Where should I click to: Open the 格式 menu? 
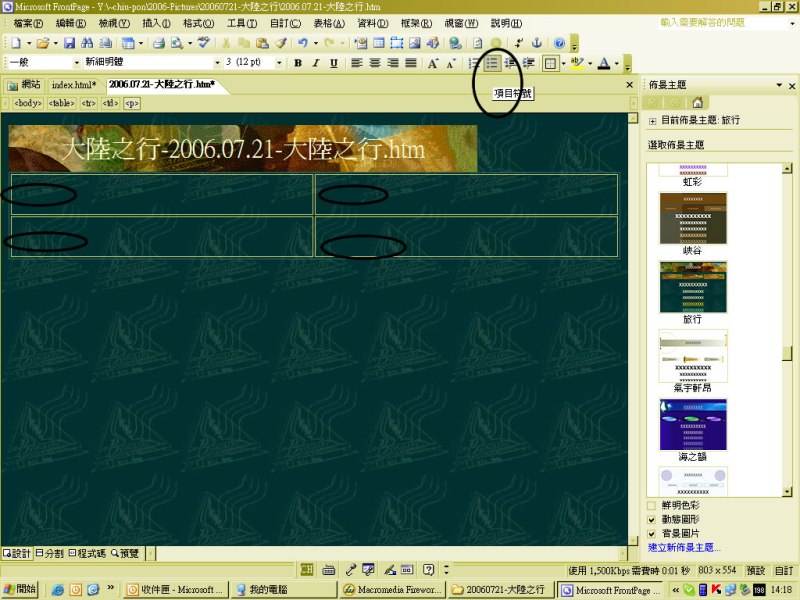198,23
